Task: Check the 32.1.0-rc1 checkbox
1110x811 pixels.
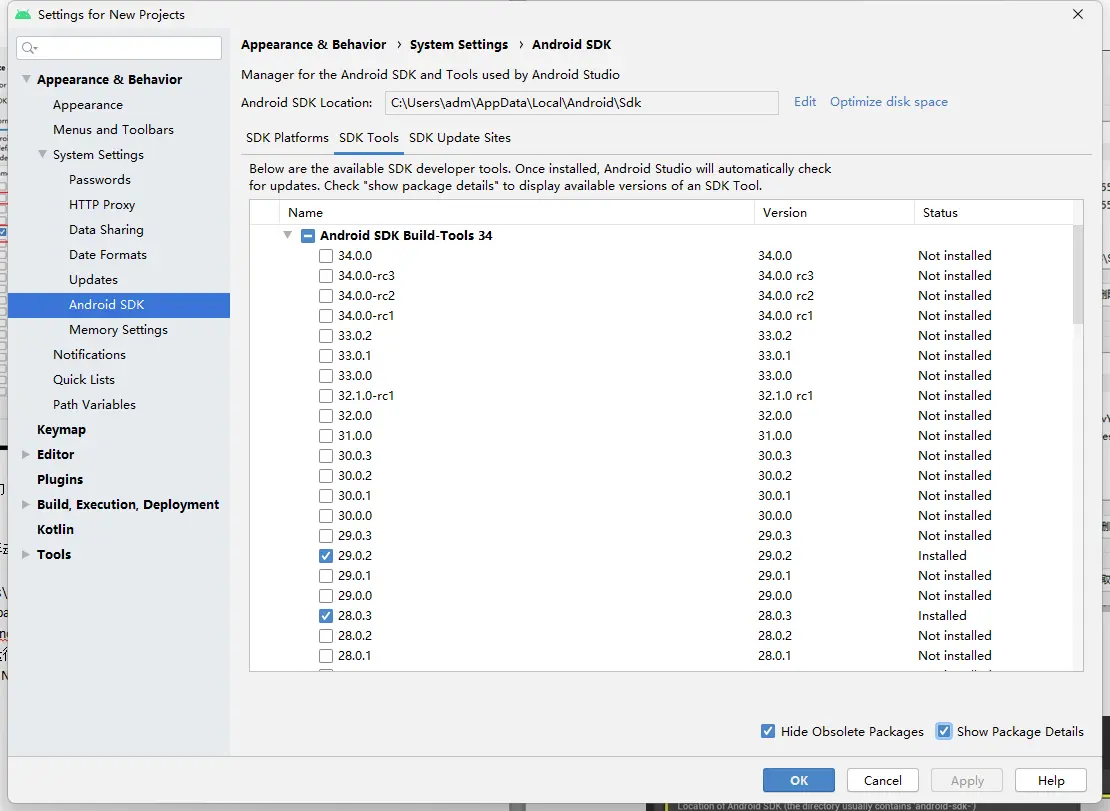Action: coord(326,396)
